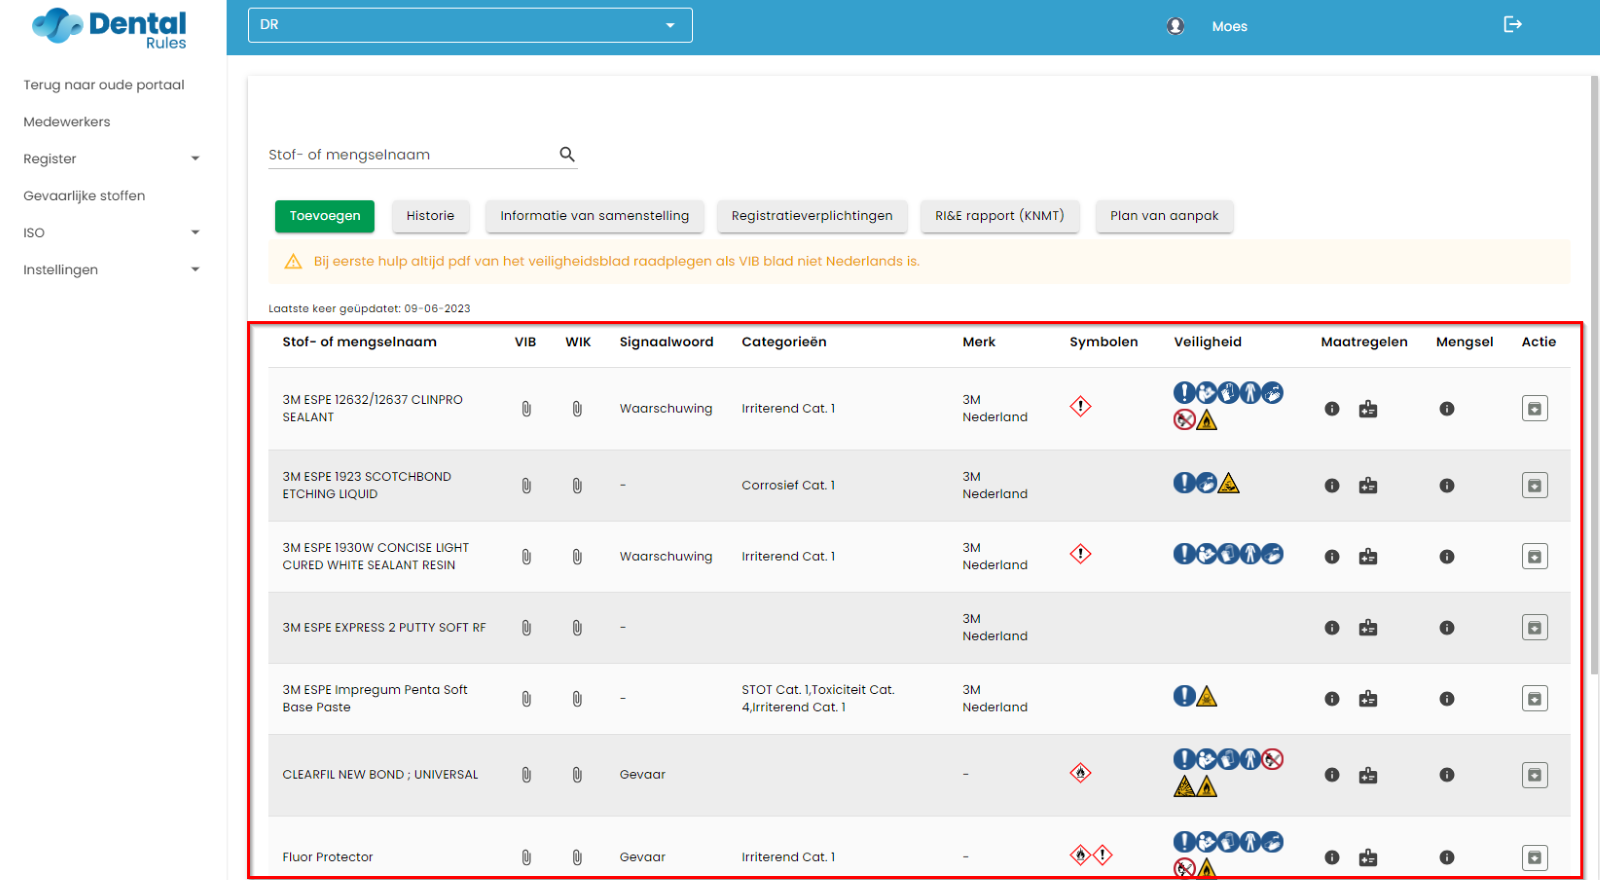Open first-aid kit icon for Impregum Penta Soft row
This screenshot has height=880, width=1600.
[x=1368, y=699]
